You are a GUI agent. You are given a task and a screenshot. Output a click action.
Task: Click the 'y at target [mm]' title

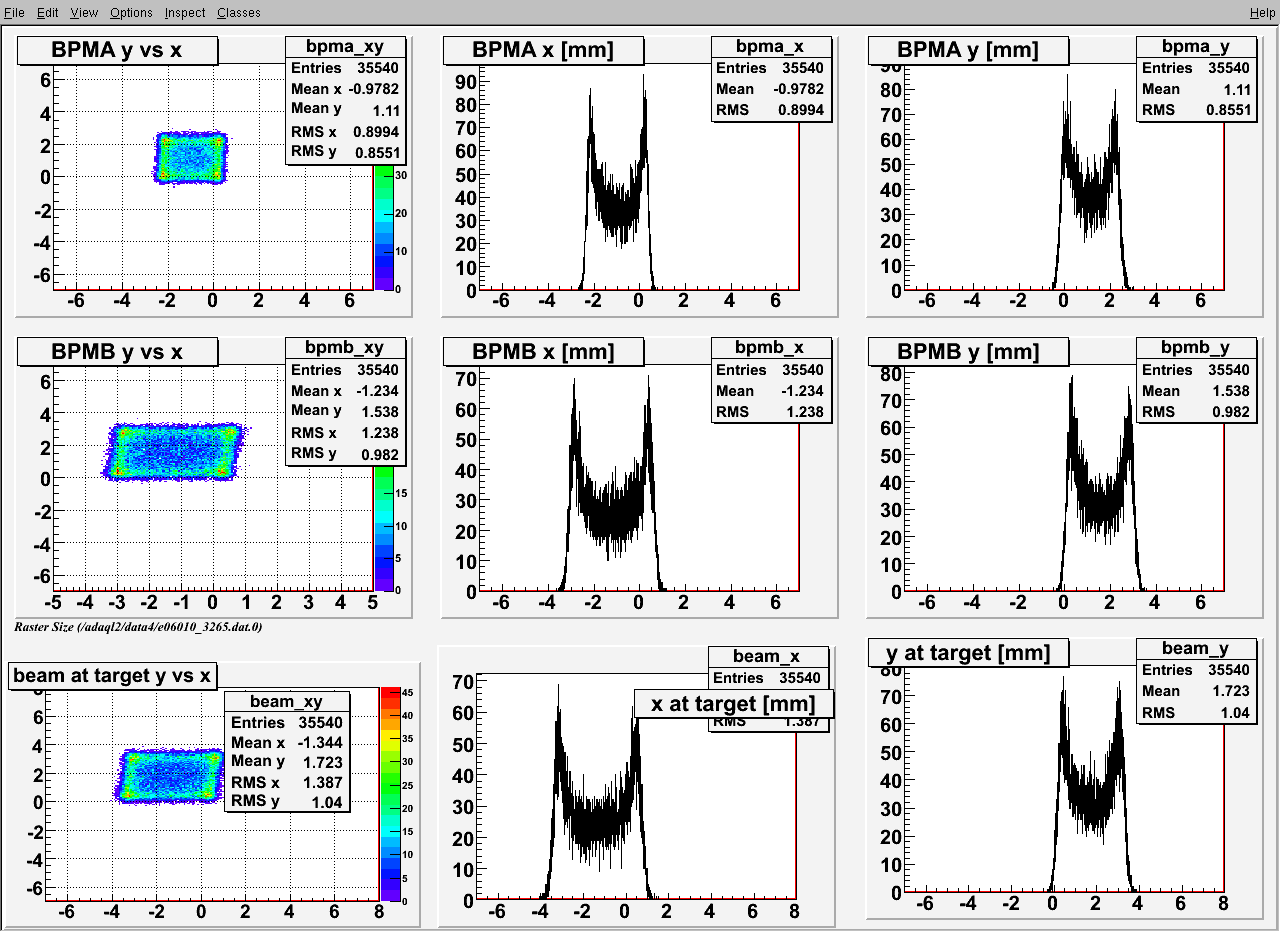tap(968, 653)
